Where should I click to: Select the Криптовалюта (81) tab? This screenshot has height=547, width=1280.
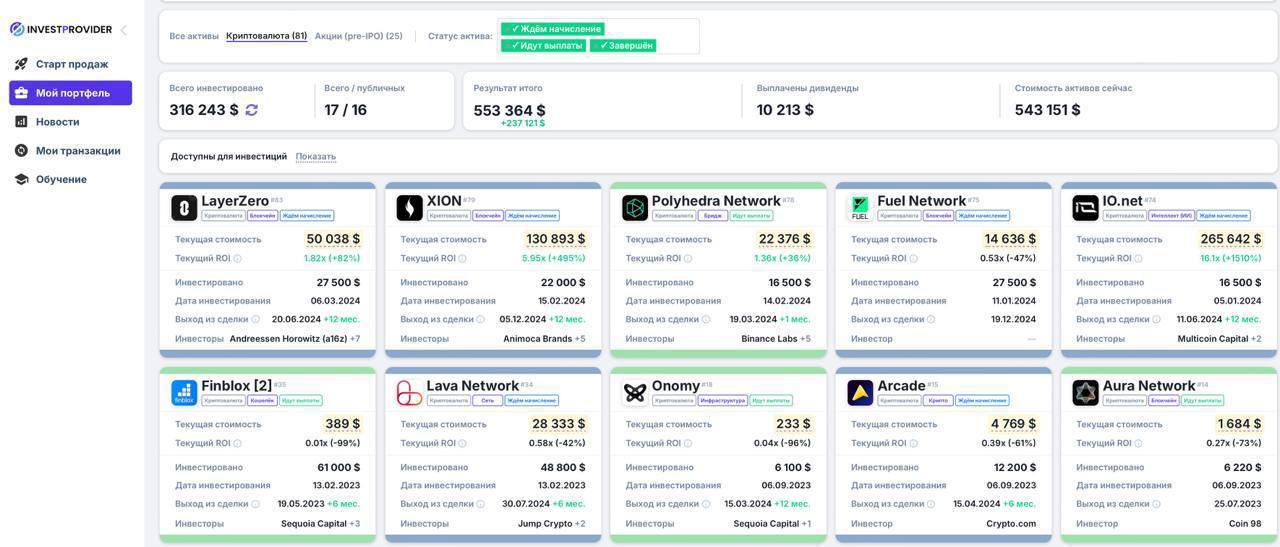(x=266, y=36)
